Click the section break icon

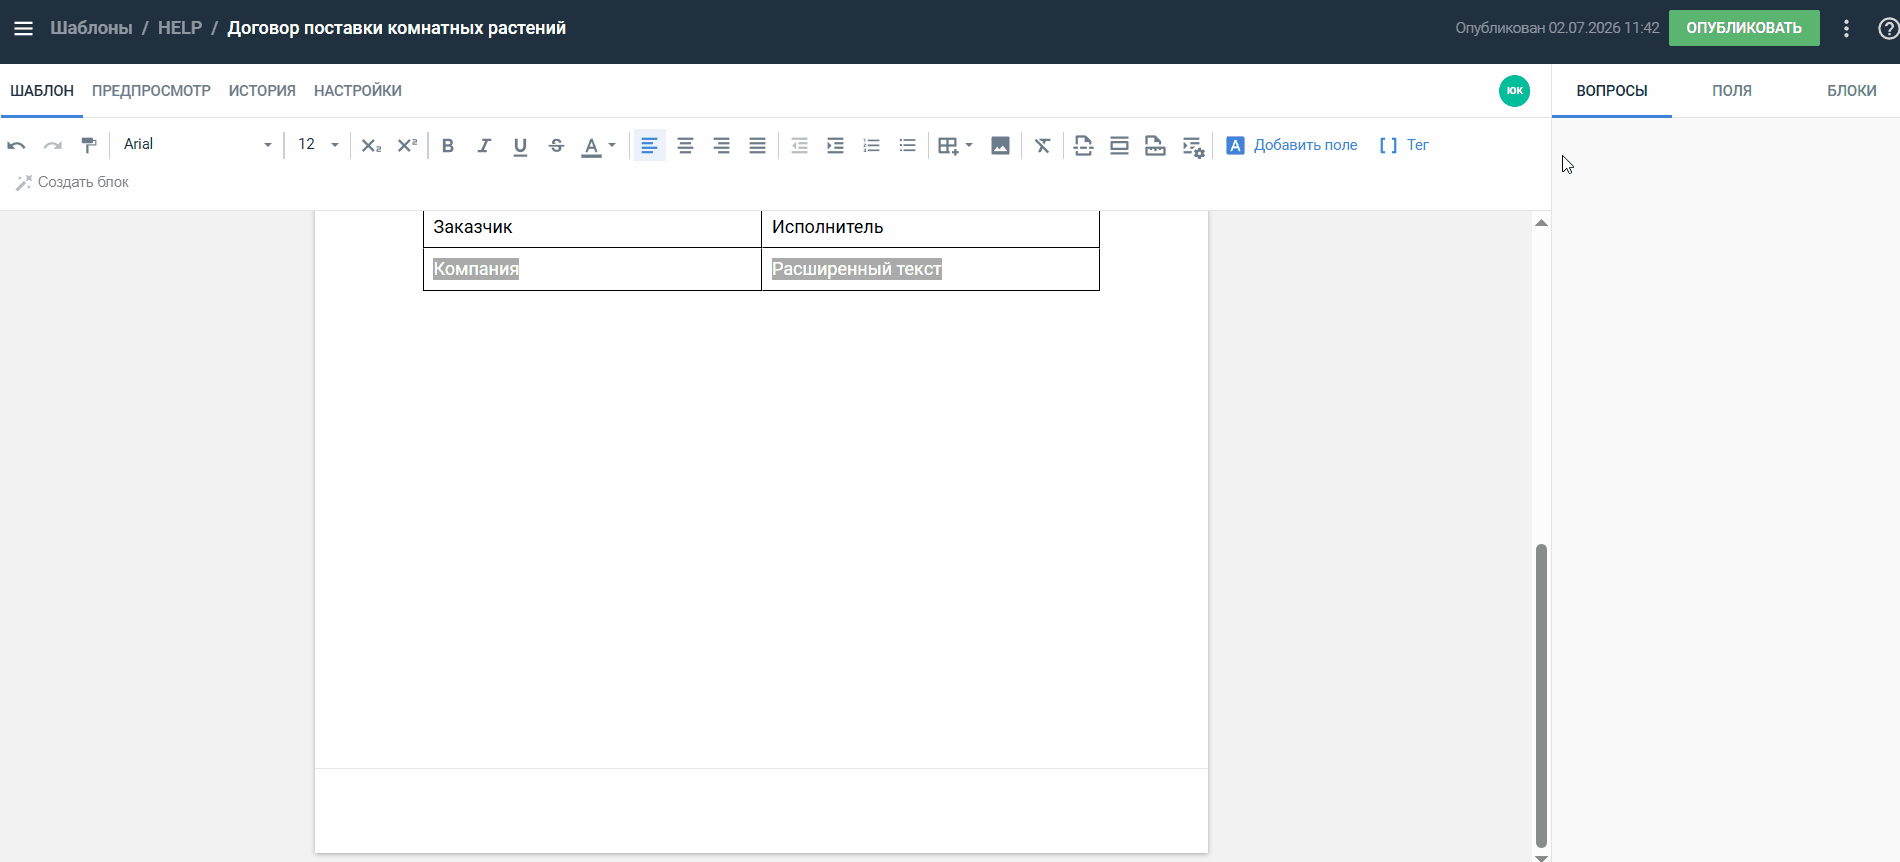pyautogui.click(x=1155, y=146)
